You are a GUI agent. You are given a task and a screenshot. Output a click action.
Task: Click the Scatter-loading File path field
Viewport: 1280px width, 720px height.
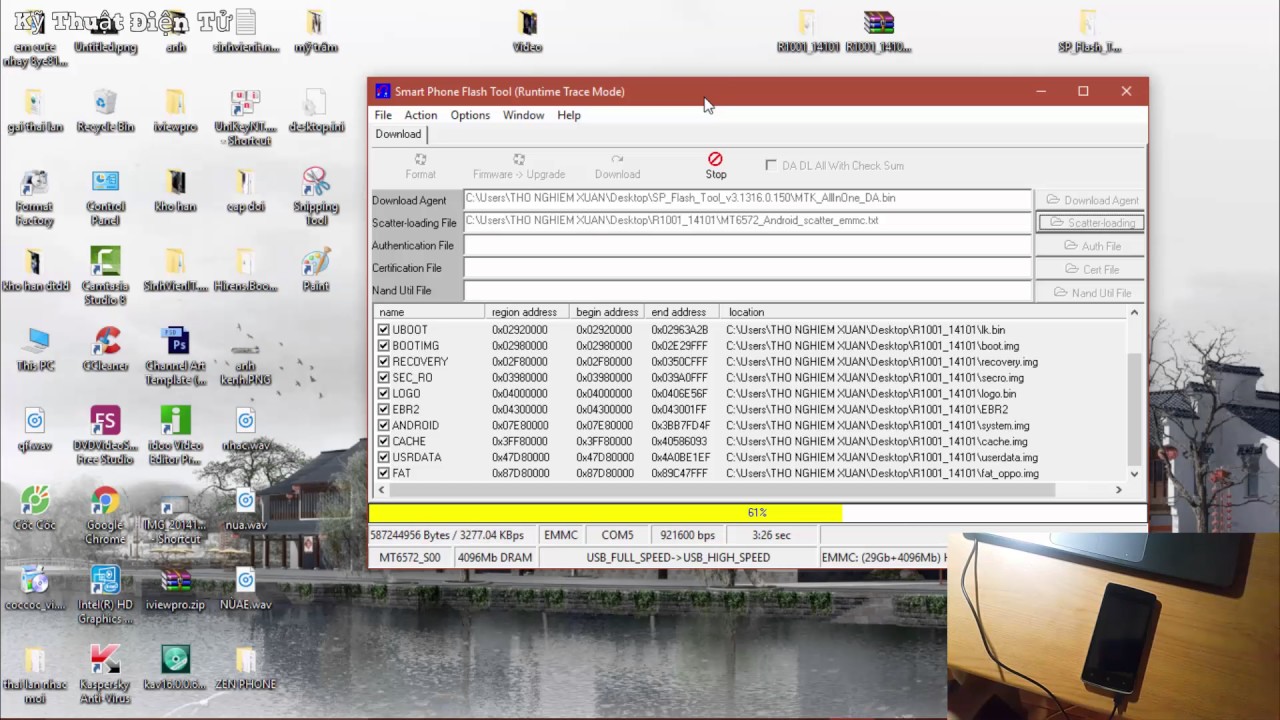[747, 221]
